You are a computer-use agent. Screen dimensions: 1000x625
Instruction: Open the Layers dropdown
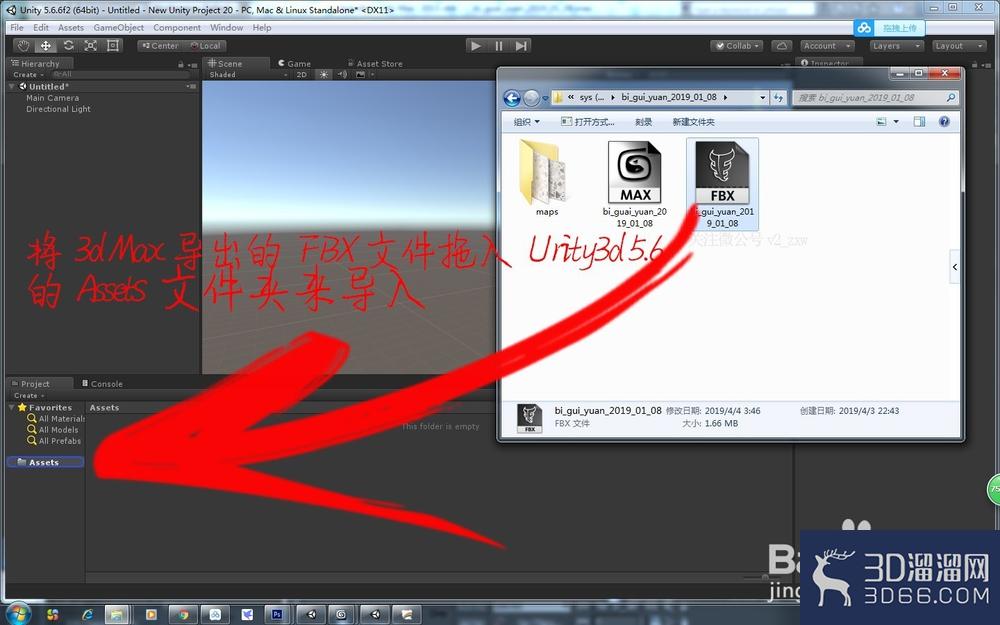896,46
